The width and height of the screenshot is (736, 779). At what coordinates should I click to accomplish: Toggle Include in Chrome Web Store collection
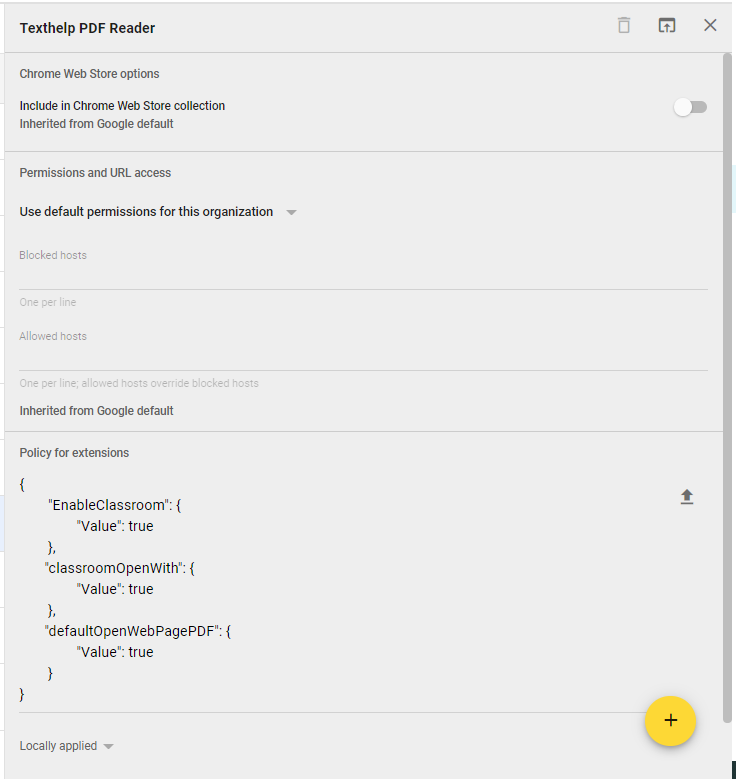pyautogui.click(x=690, y=107)
